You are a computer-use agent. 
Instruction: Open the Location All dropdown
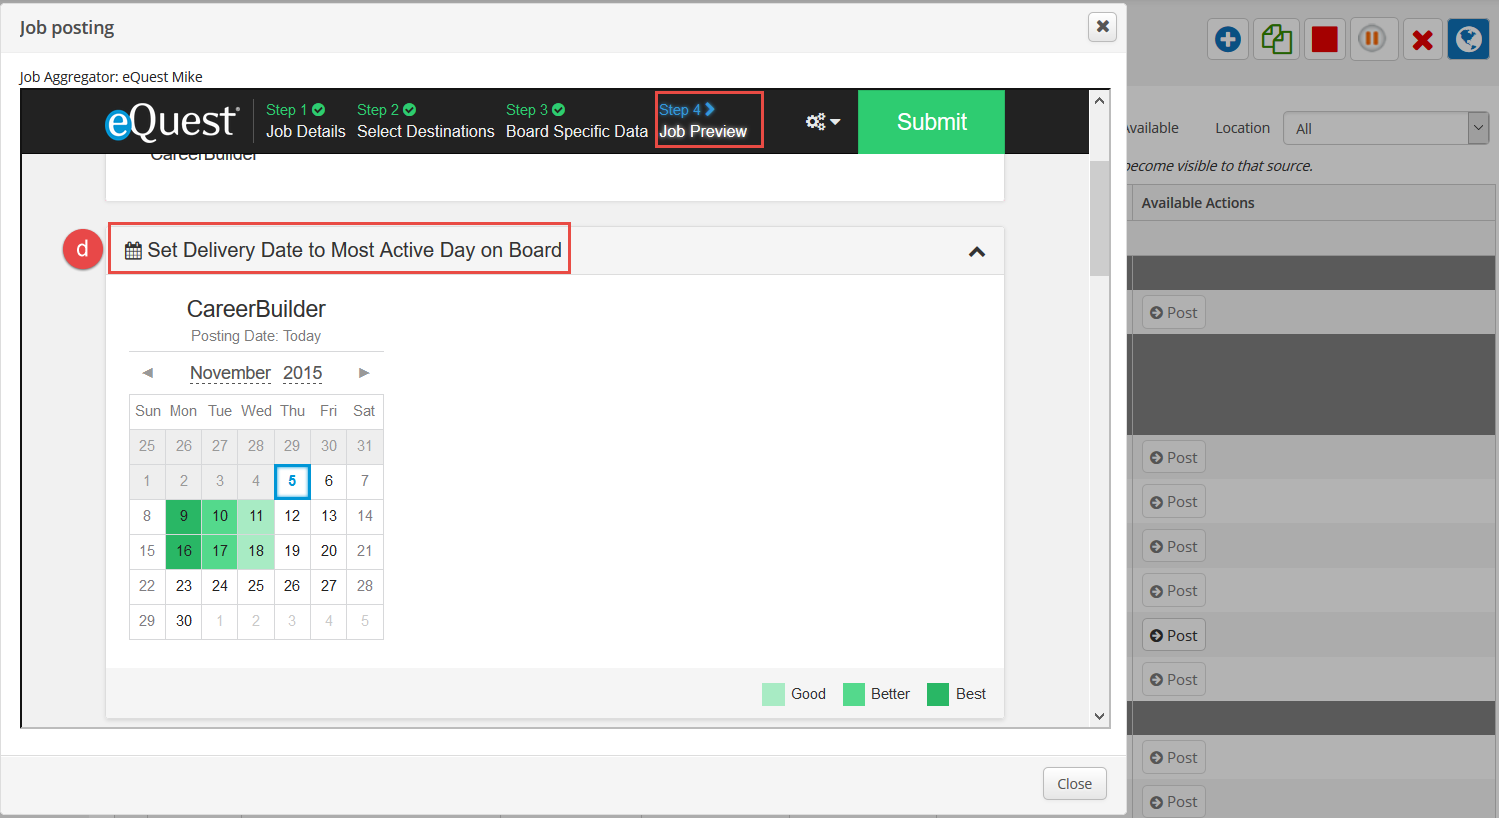point(1385,128)
